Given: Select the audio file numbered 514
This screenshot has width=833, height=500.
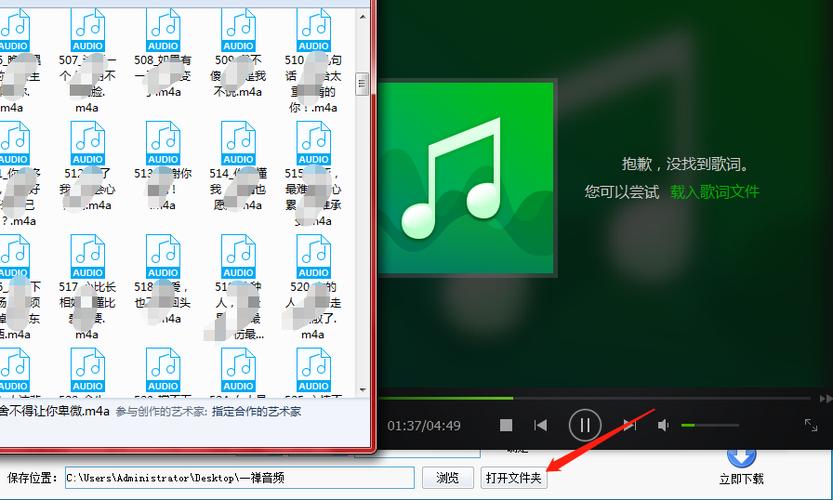Looking at the screenshot, I should pyautogui.click(x=239, y=167).
